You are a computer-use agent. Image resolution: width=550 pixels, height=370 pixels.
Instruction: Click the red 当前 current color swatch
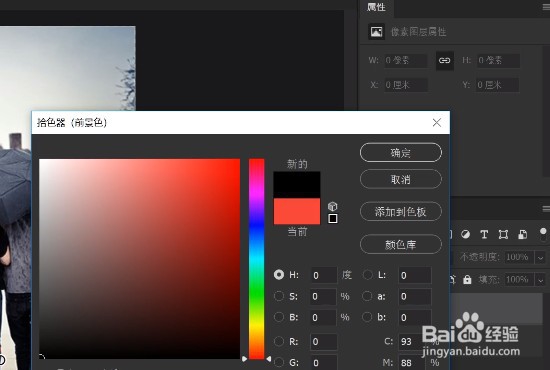tap(297, 211)
